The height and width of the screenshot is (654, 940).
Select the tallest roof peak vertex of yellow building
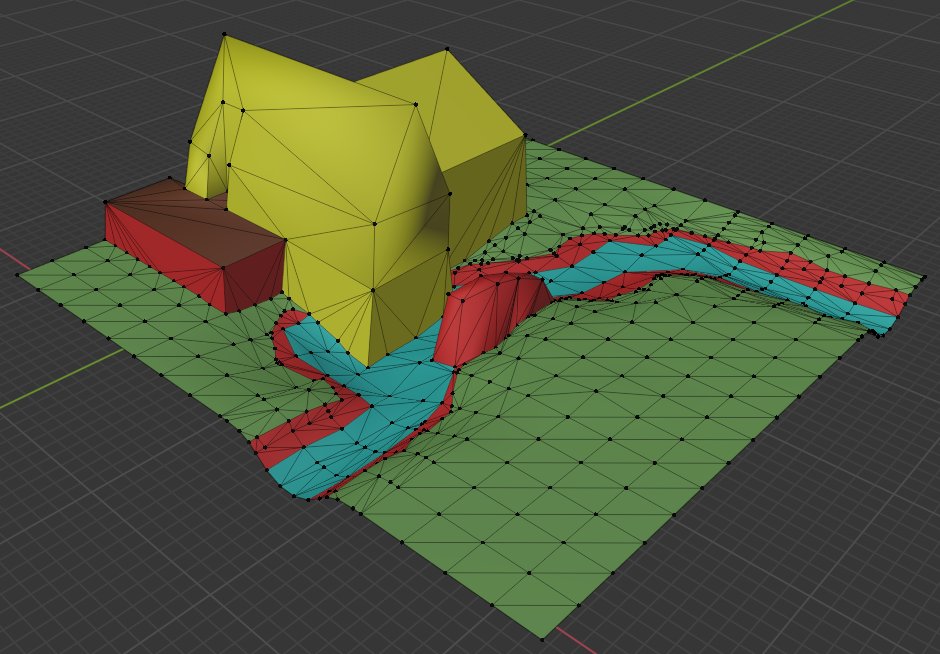click(x=224, y=35)
